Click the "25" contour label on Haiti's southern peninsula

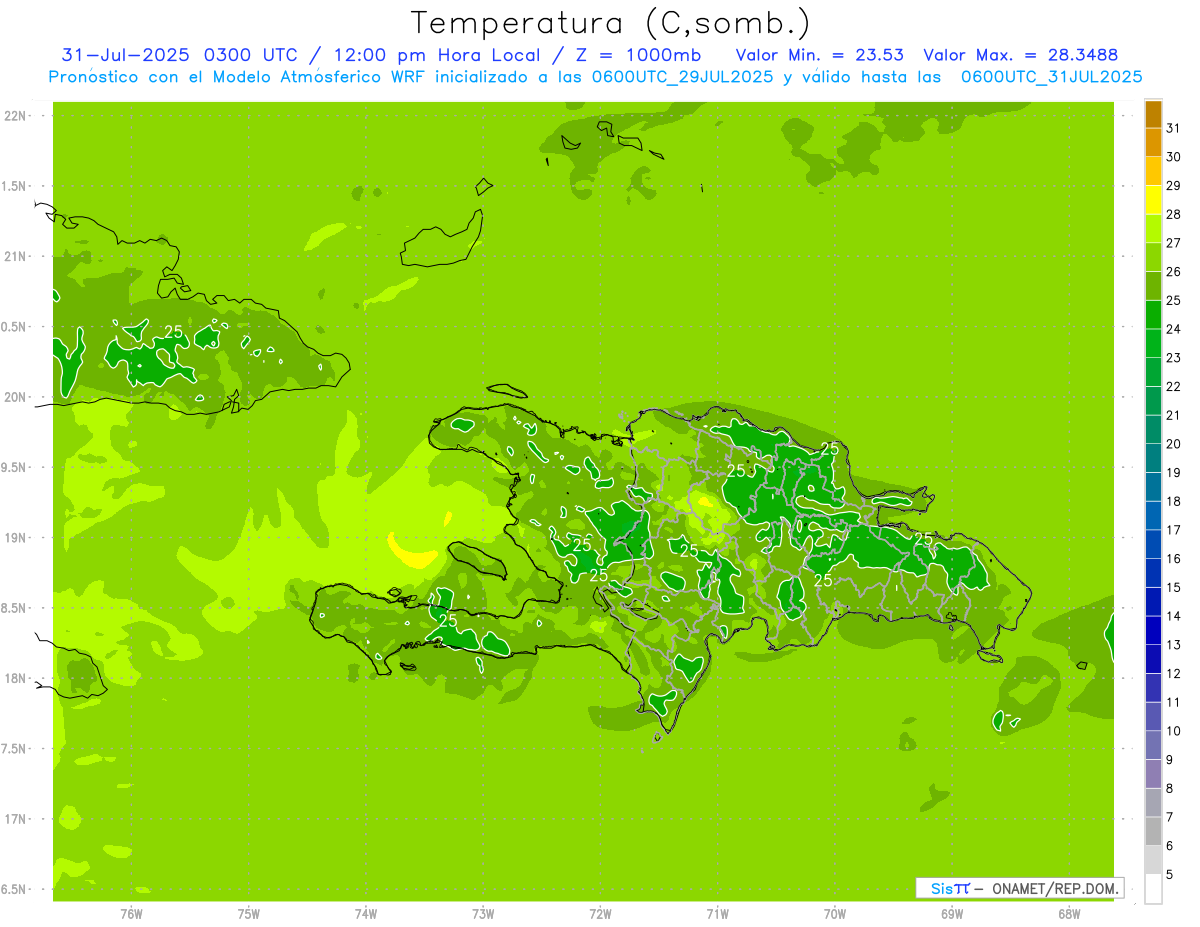tap(448, 620)
